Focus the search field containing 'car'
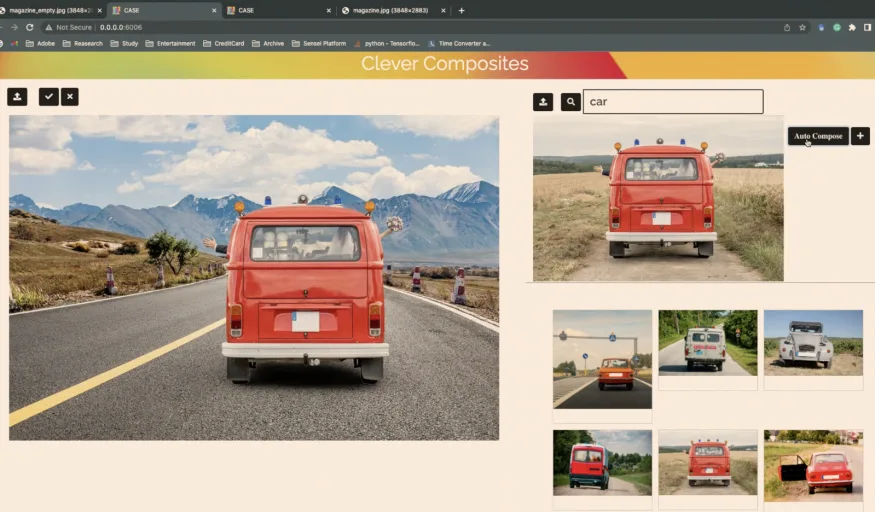Viewport: 875px width, 512px height. (x=673, y=102)
